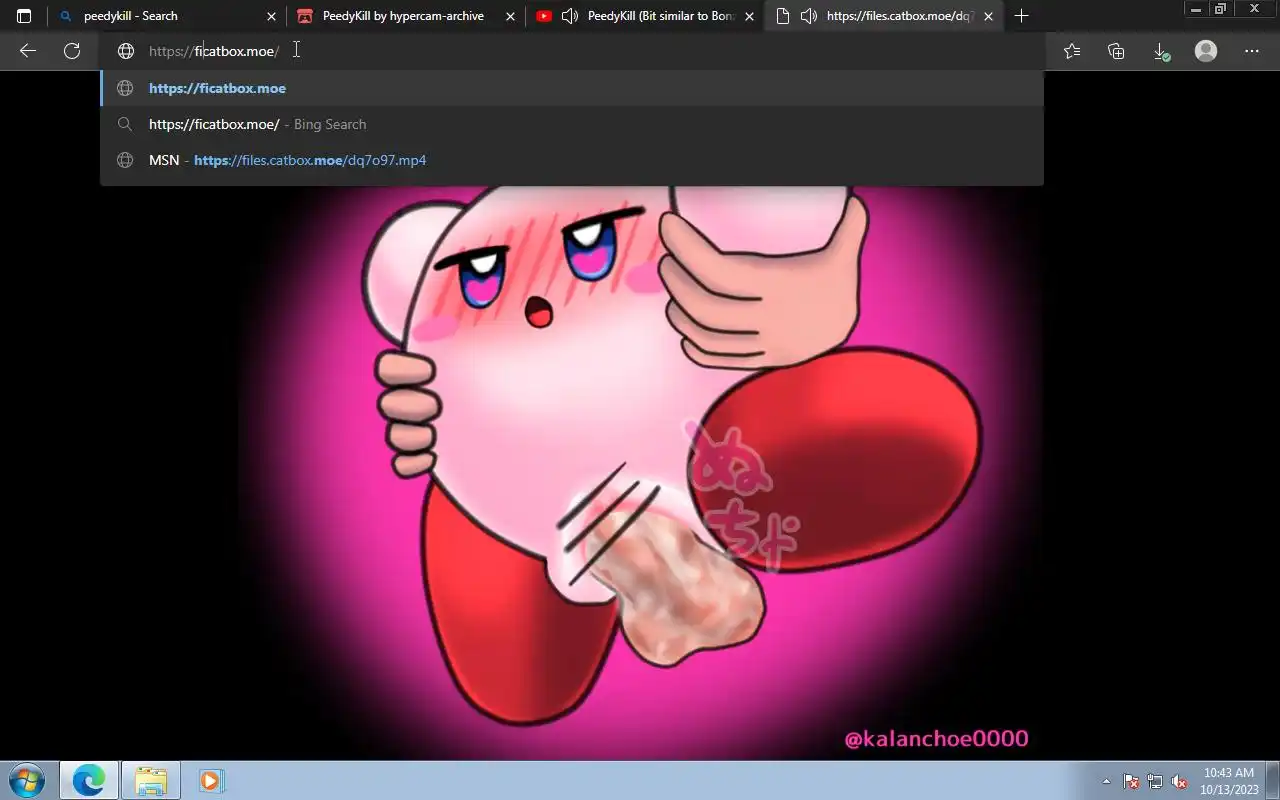1280x800 pixels.
Task: Open the Downloads icon in toolbar
Action: 1161,51
